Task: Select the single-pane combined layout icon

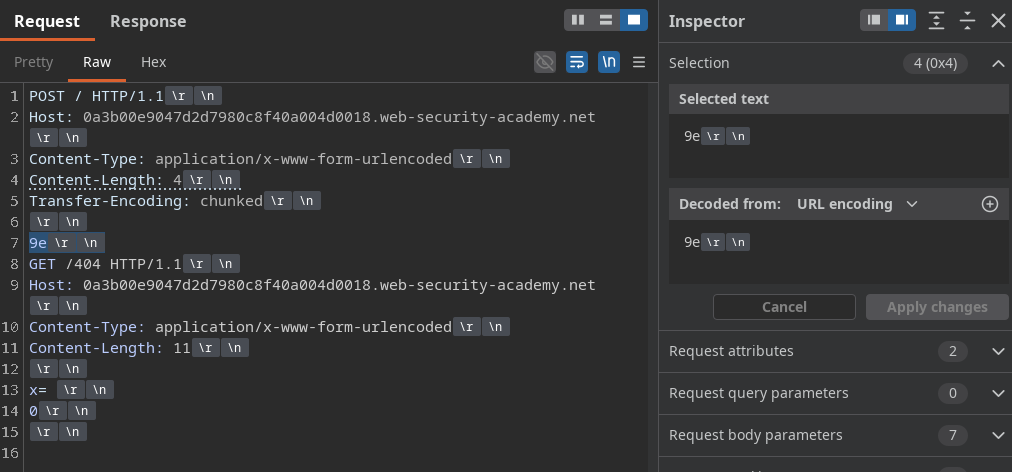Action: [634, 21]
